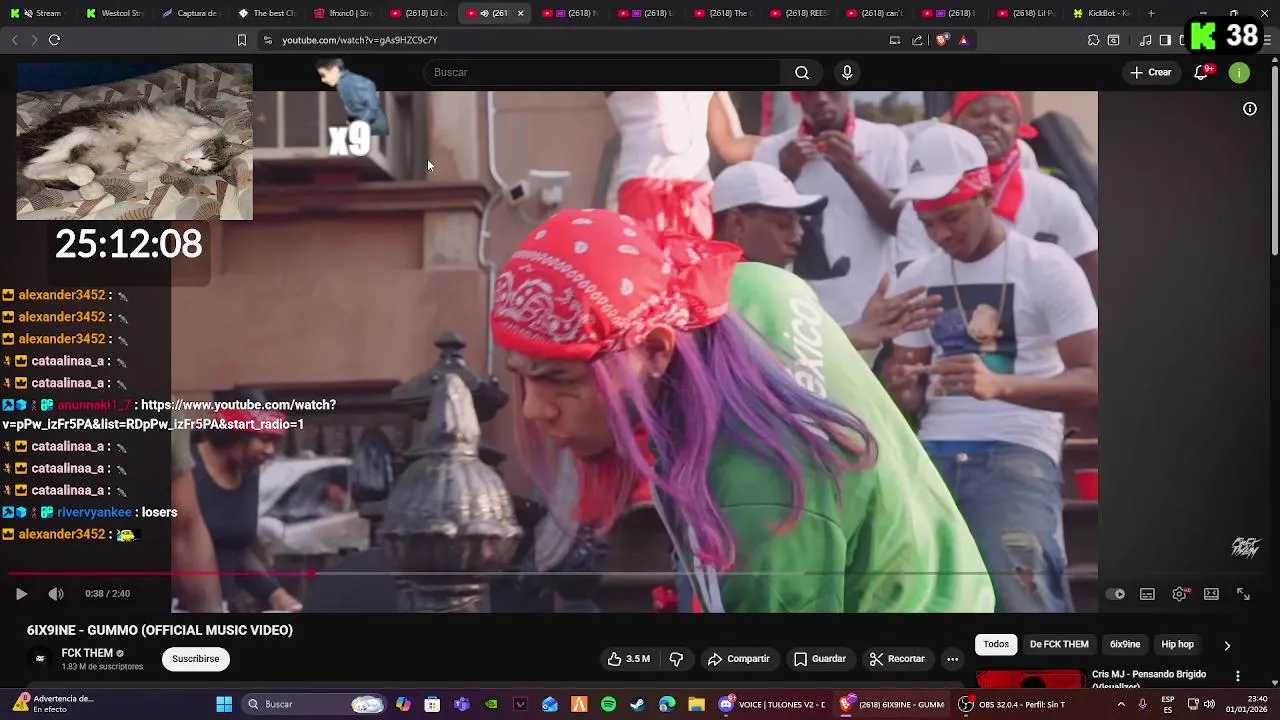Open the Windows Start menu
This screenshot has height=720, width=1280.
[x=224, y=704]
